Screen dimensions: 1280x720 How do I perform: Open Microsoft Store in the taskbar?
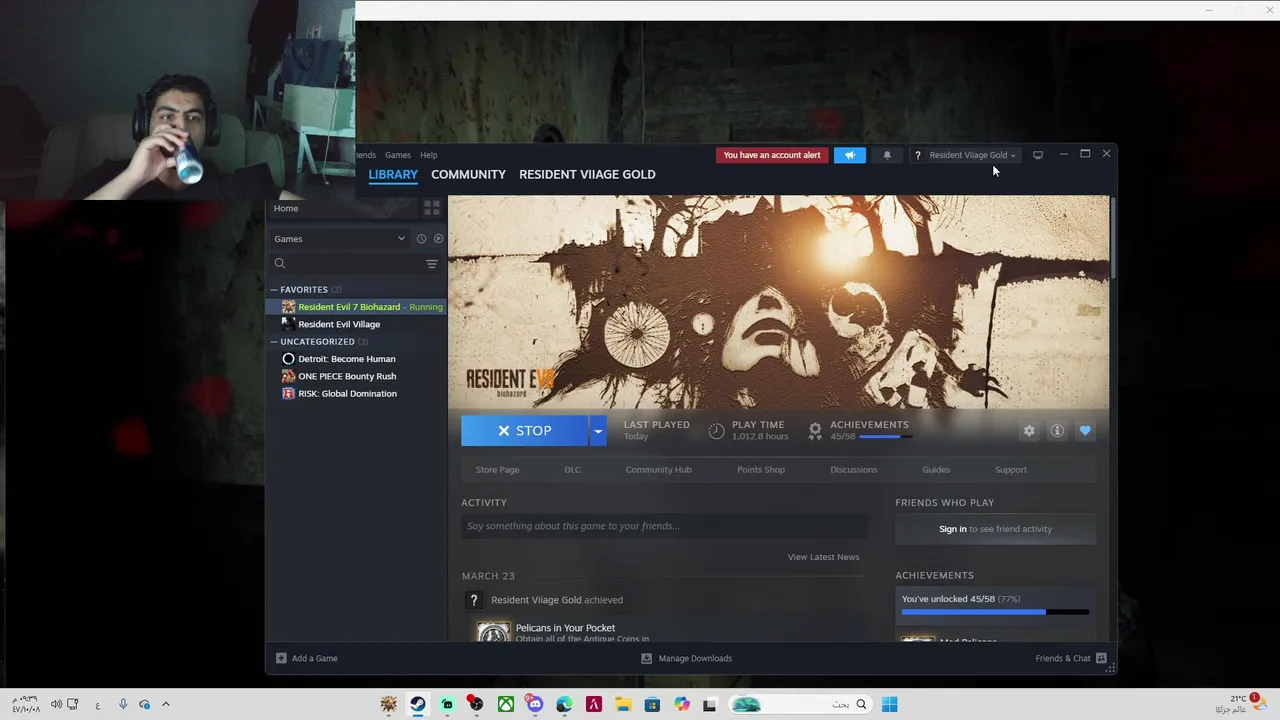pyautogui.click(x=652, y=705)
